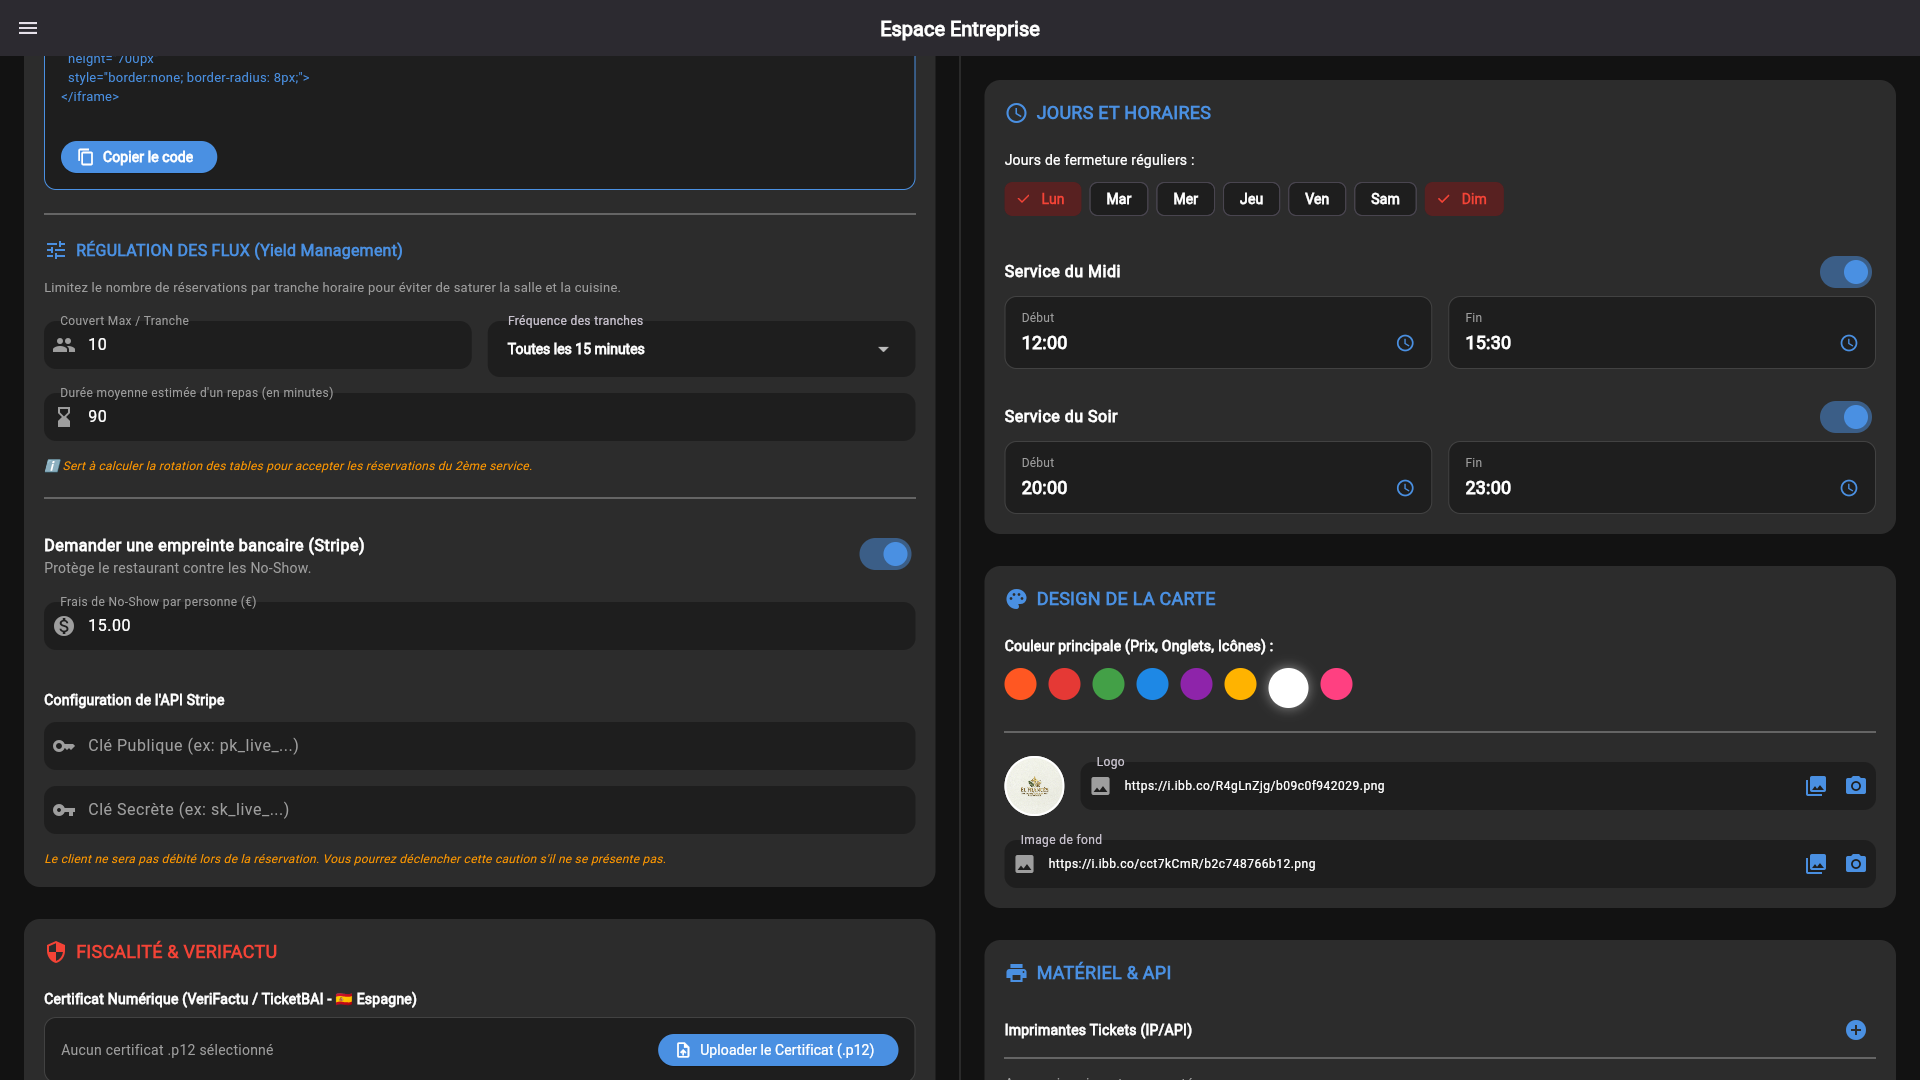Image resolution: width=1920 pixels, height=1080 pixels.
Task: Open gallery picker for the Logo
Action: coord(1816,786)
